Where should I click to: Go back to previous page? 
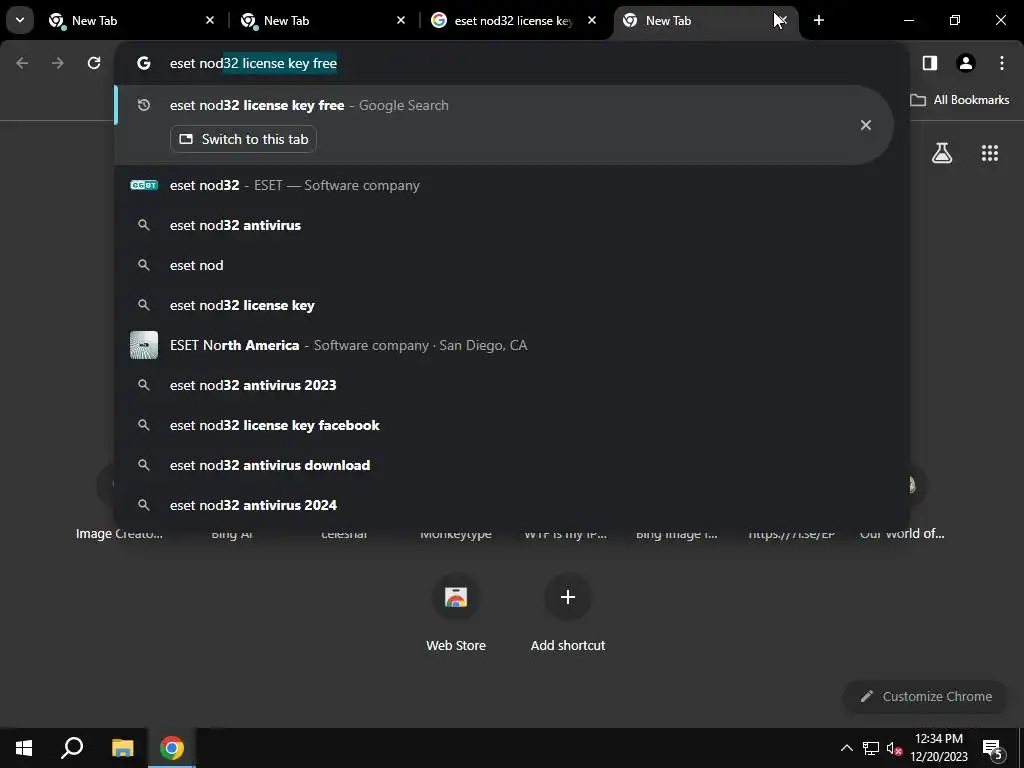pos(22,63)
